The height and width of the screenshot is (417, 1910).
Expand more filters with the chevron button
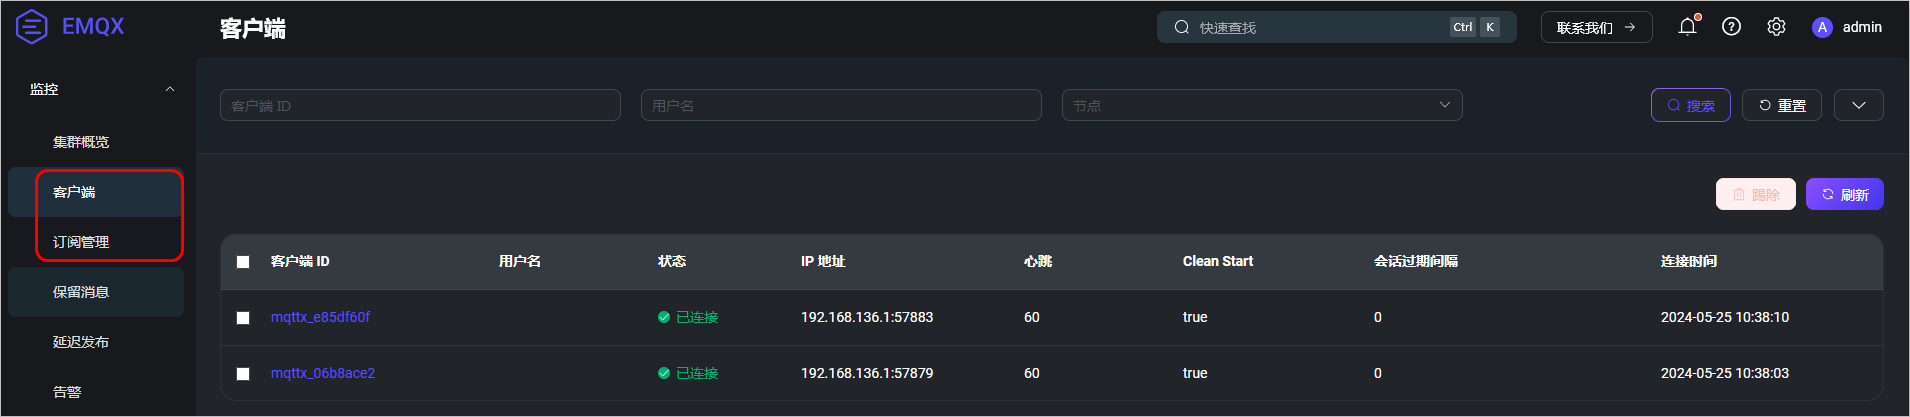[x=1859, y=105]
